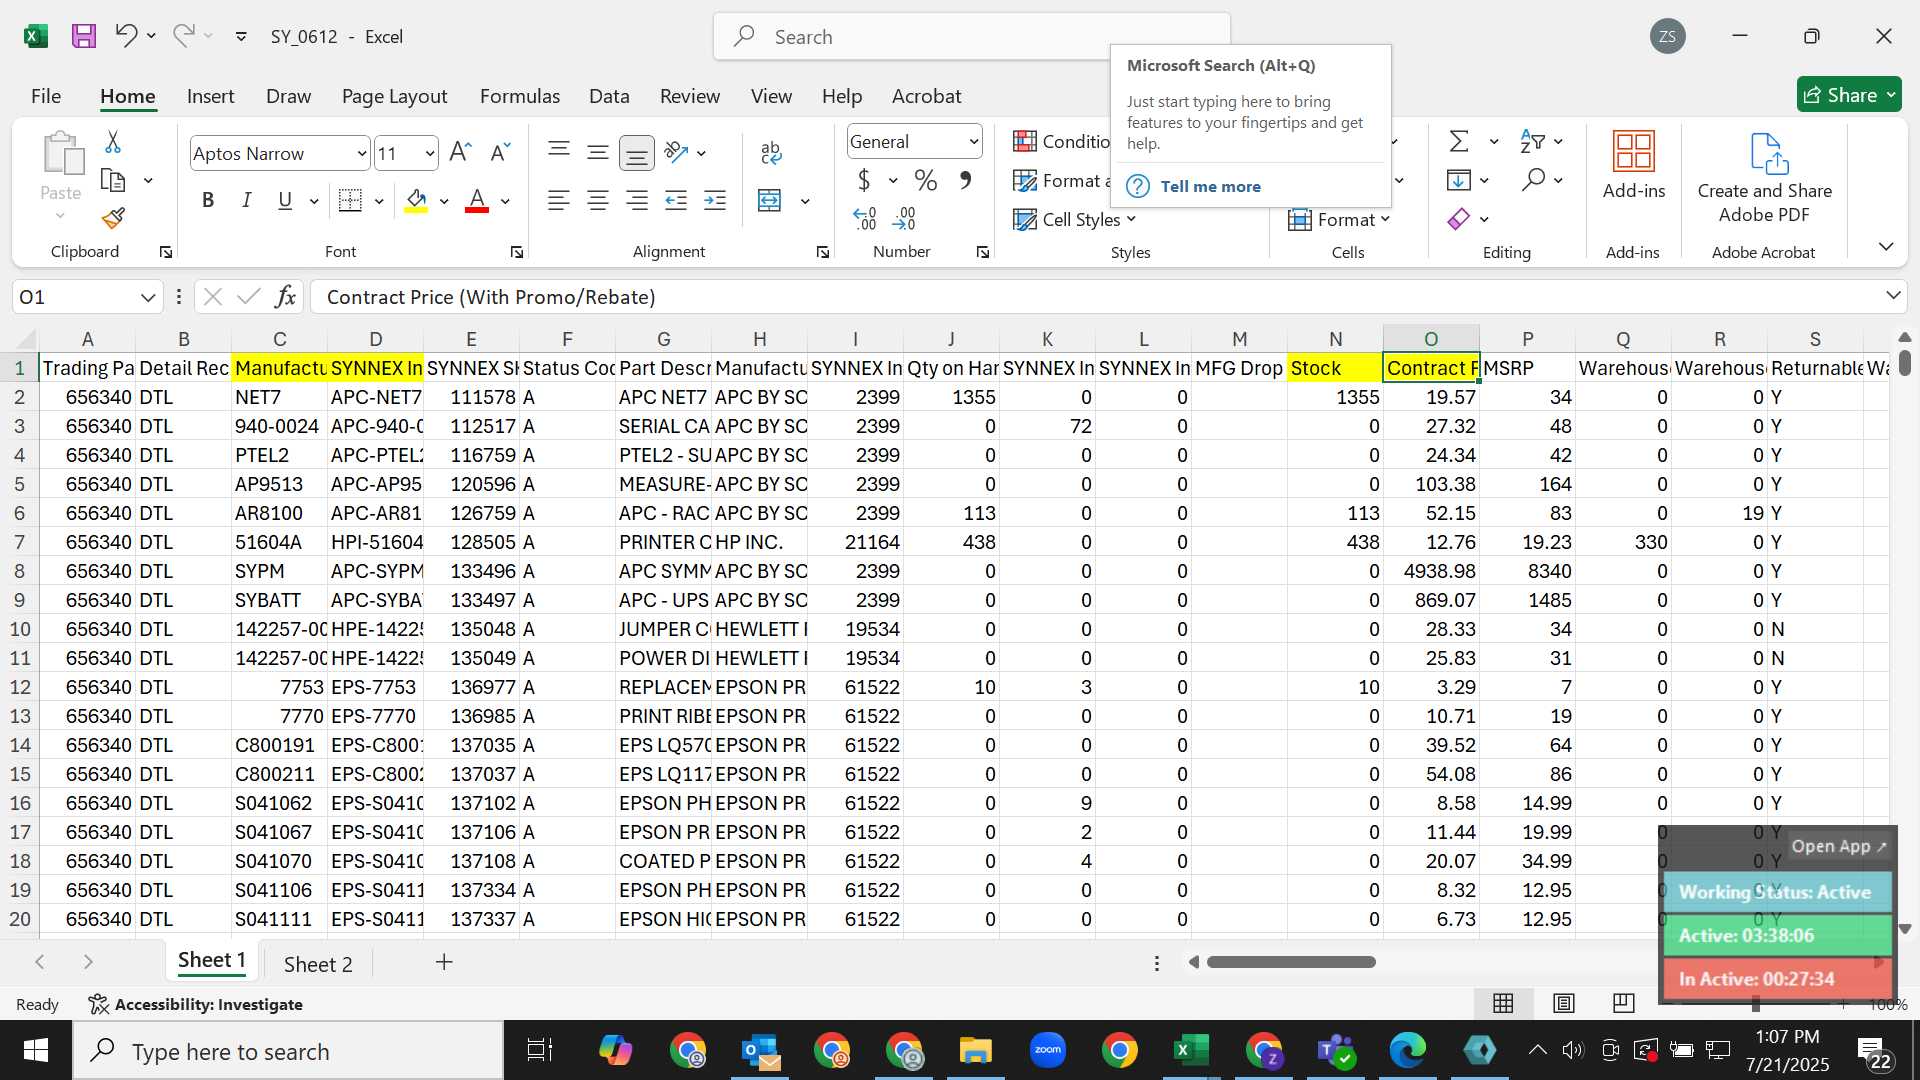This screenshot has width=1920, height=1080.
Task: Open Zoom app in taskbar
Action: point(1047,1050)
